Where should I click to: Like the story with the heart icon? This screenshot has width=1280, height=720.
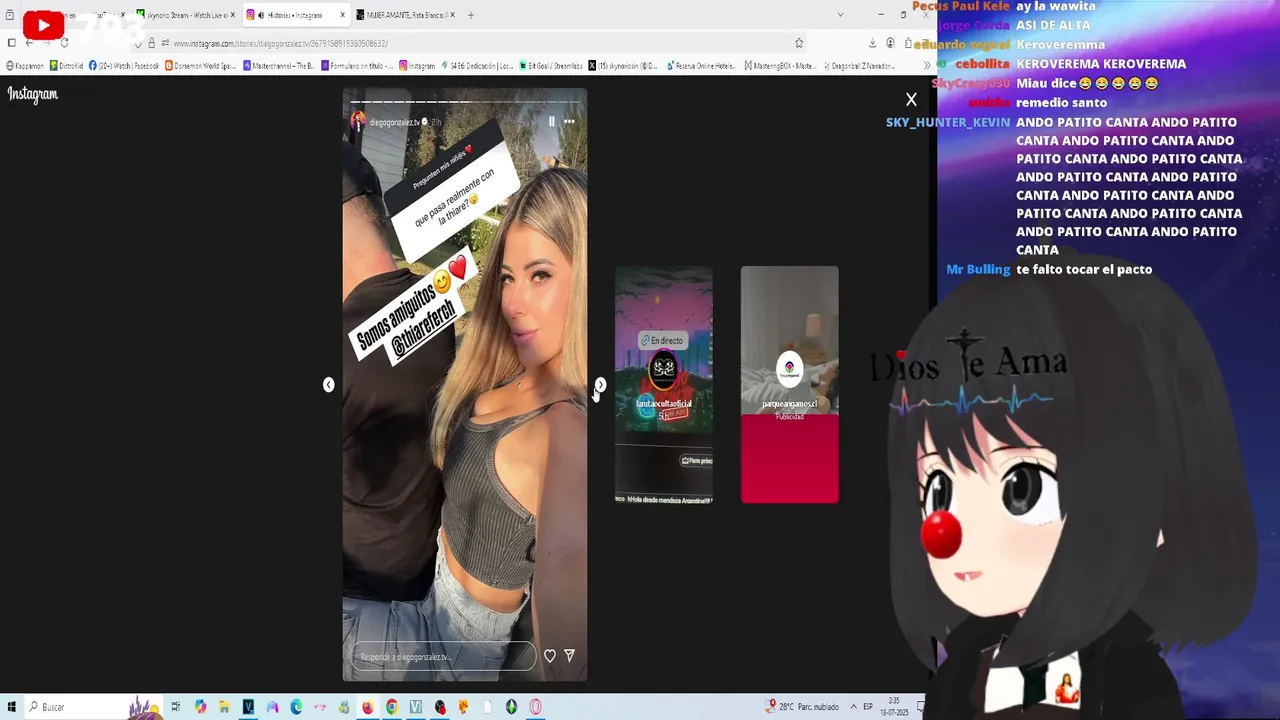tap(549, 656)
